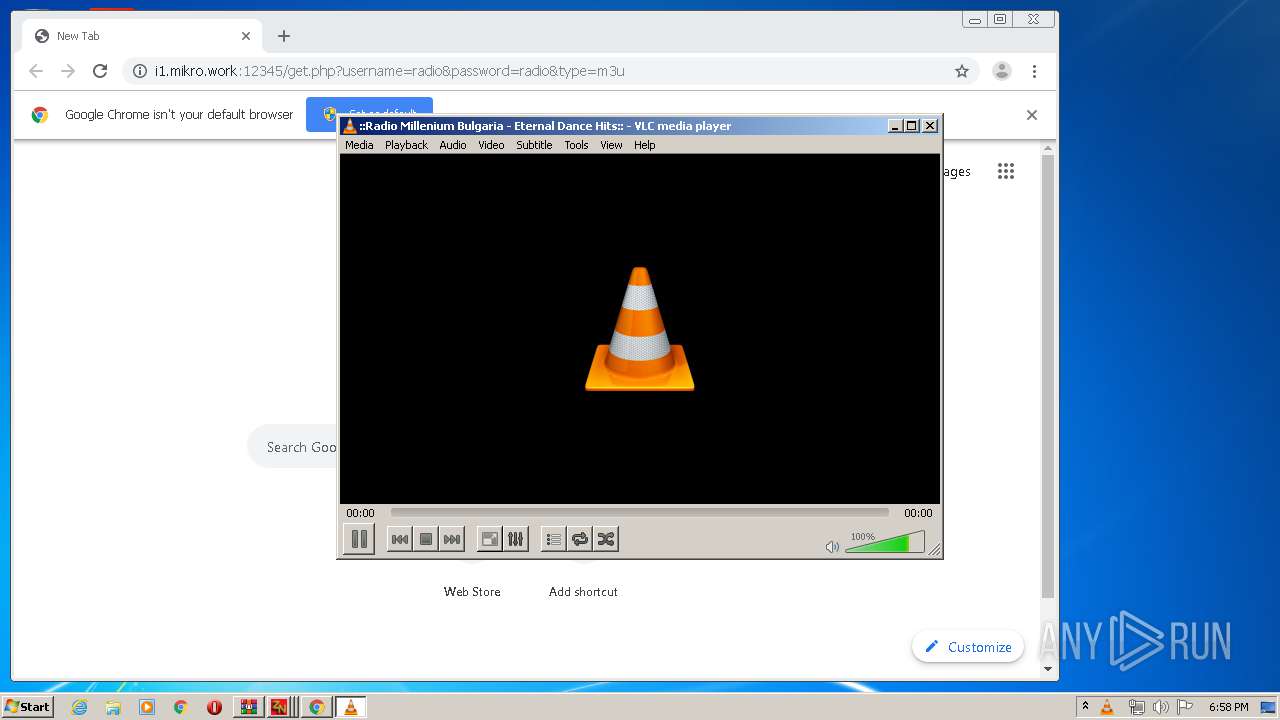Open Chrome three-dot menu

(x=1034, y=71)
